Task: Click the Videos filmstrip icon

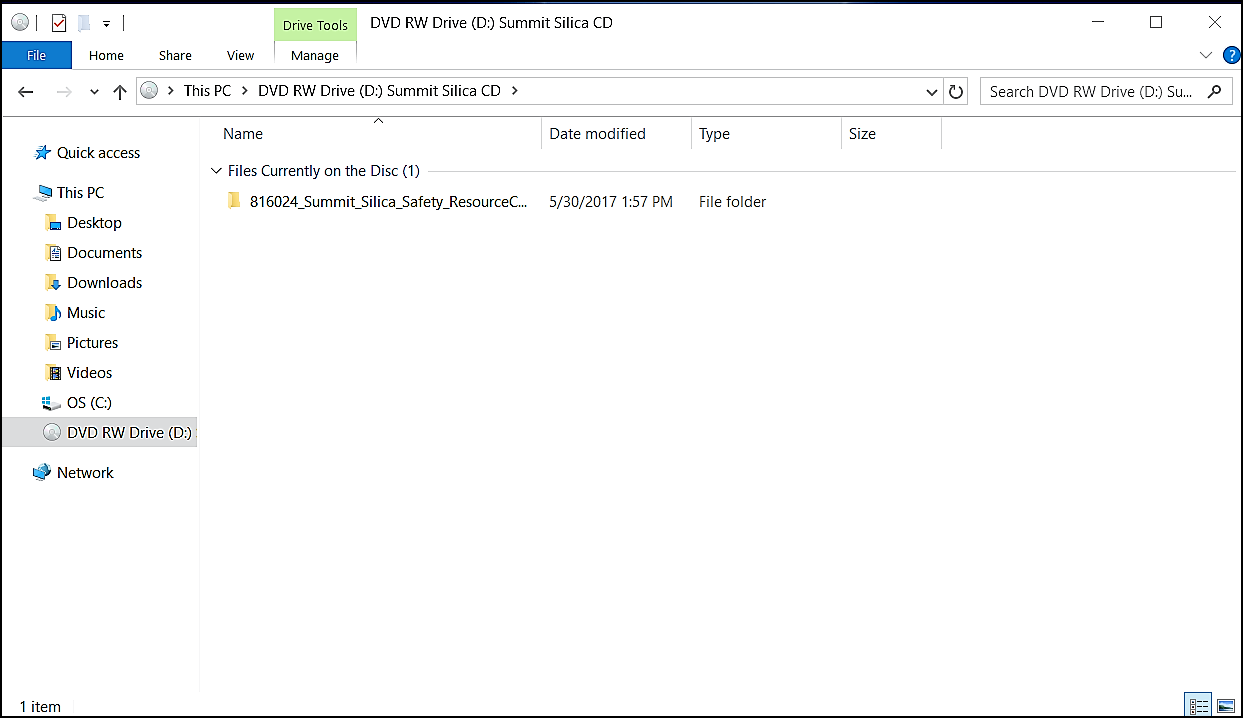Action: [x=53, y=373]
